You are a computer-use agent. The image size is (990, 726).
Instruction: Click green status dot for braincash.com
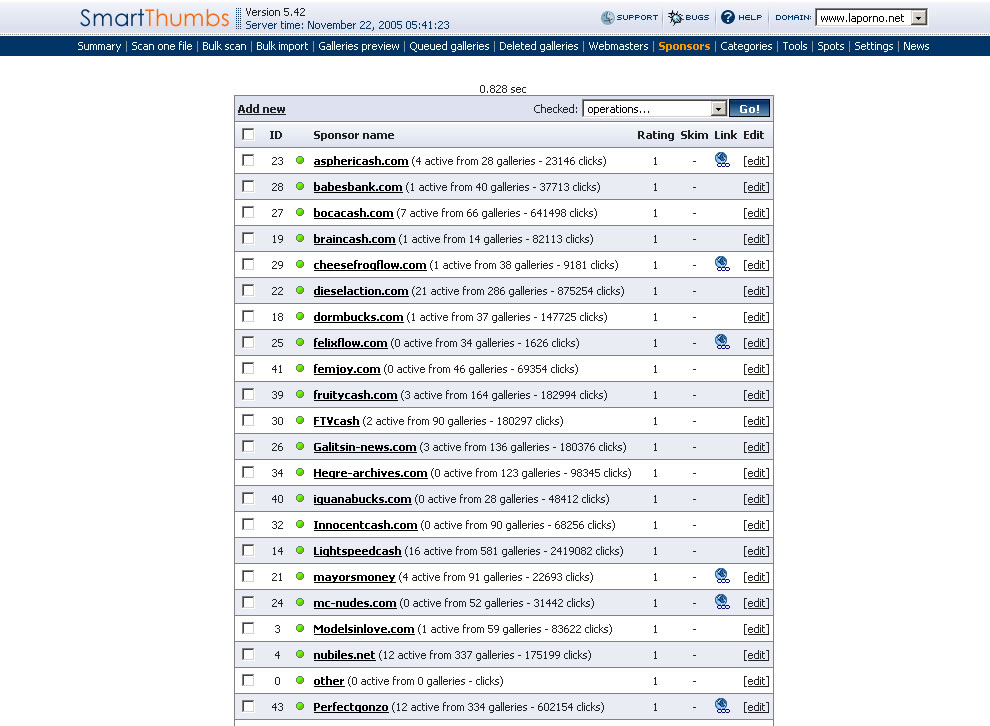[x=300, y=238]
